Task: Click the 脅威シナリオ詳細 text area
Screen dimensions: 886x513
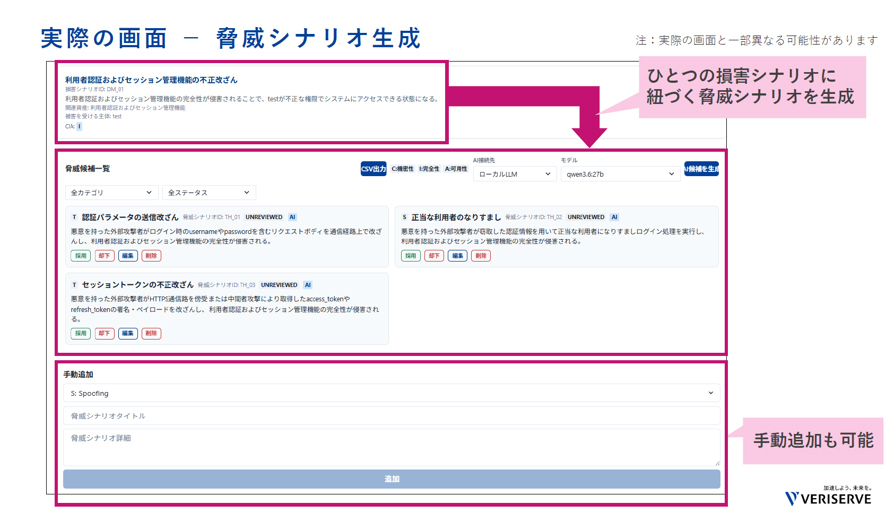Action: point(392,447)
